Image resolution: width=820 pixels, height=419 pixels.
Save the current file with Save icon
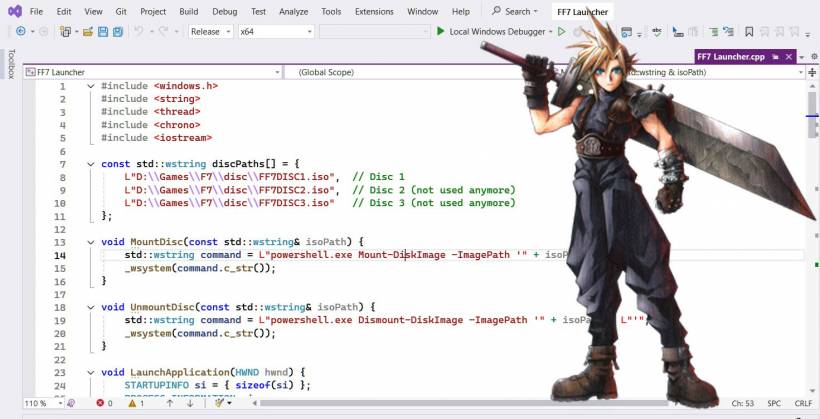pos(103,32)
